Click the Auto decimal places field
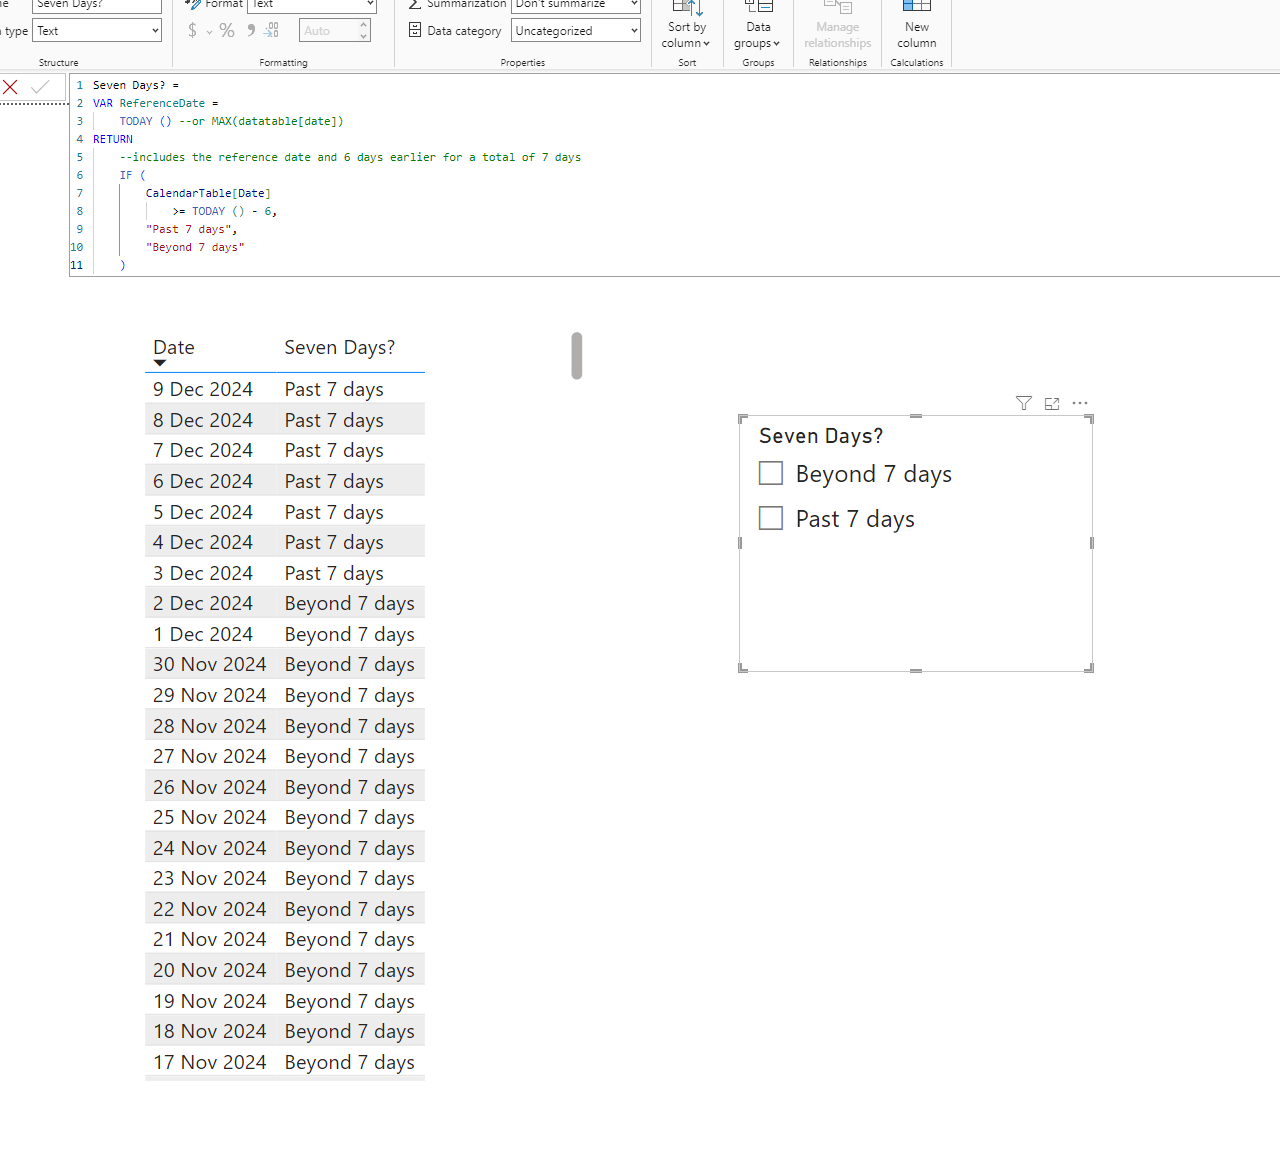 [x=328, y=31]
